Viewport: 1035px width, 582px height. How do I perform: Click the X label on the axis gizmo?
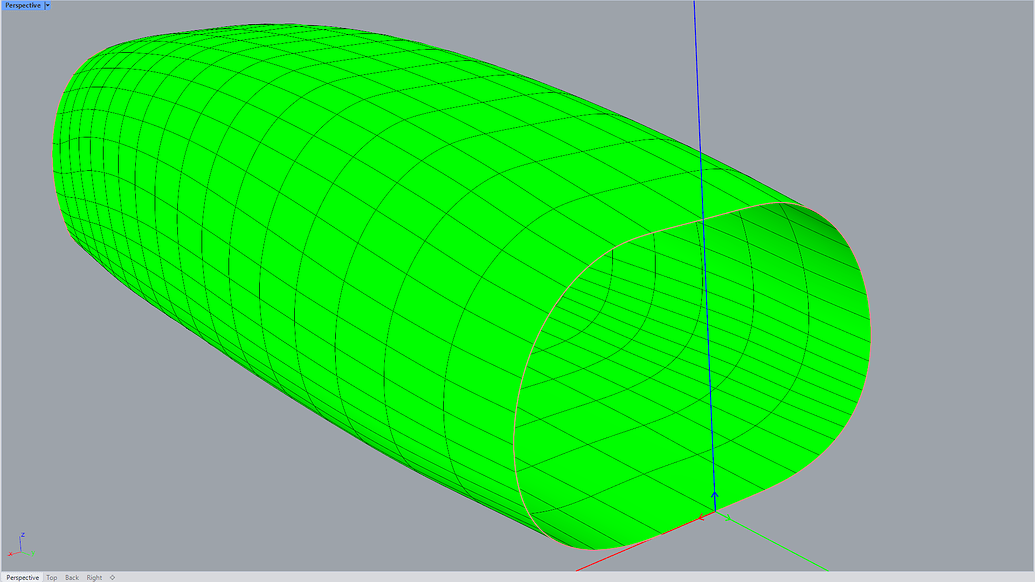pos(9,553)
